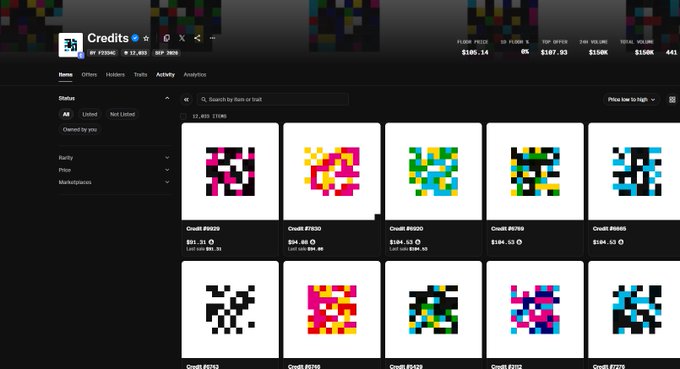Click the TOP OFFER stat label

pos(555,42)
